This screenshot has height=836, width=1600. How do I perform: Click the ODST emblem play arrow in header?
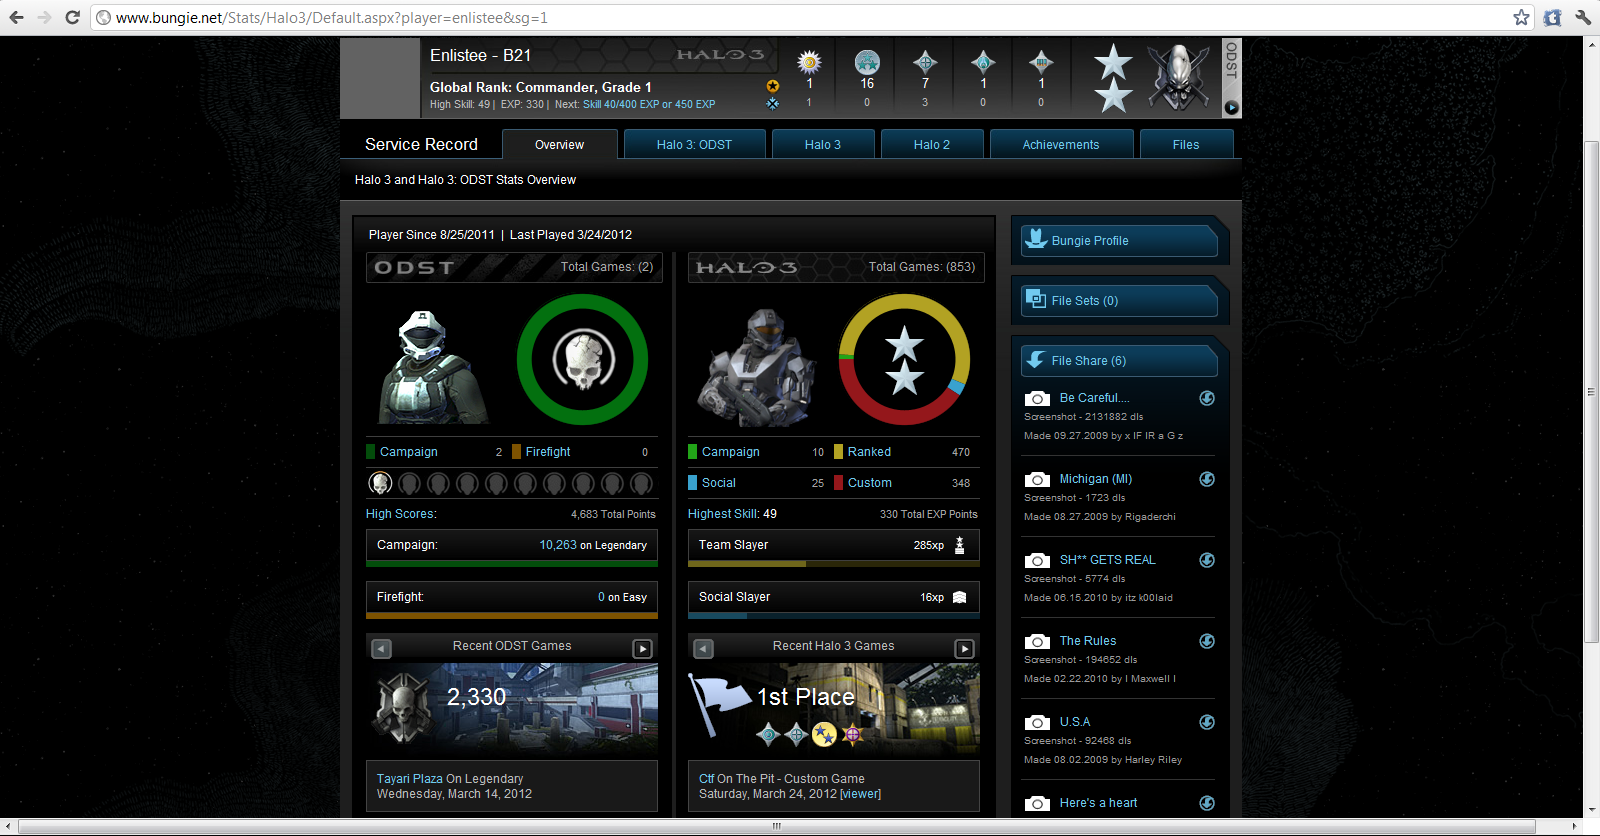pyautogui.click(x=1231, y=107)
